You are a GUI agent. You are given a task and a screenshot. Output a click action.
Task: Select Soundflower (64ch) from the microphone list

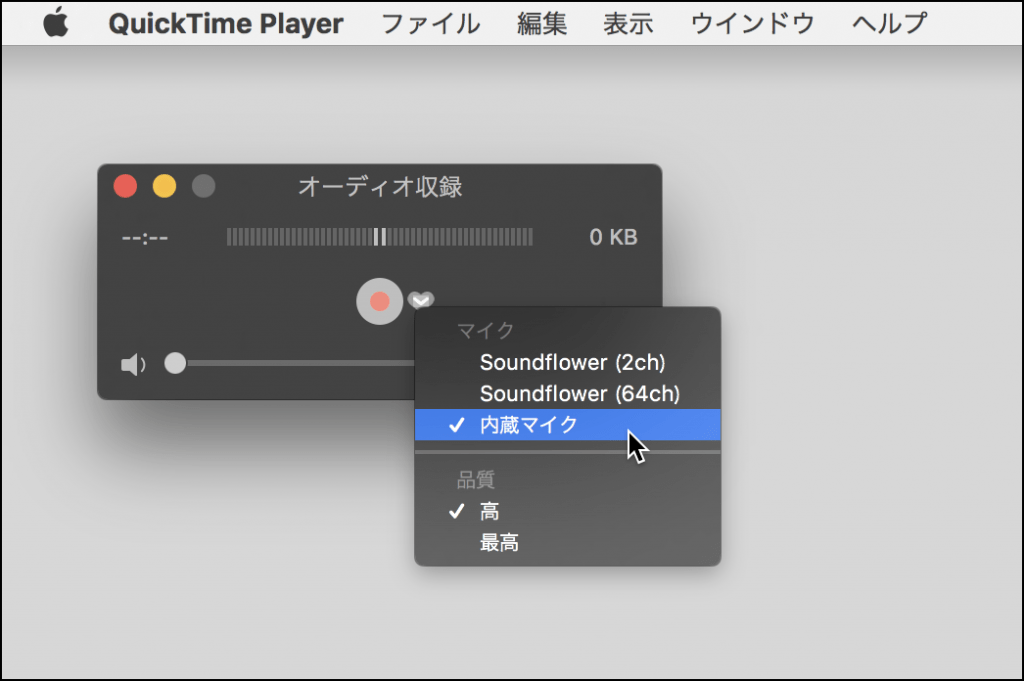[578, 394]
